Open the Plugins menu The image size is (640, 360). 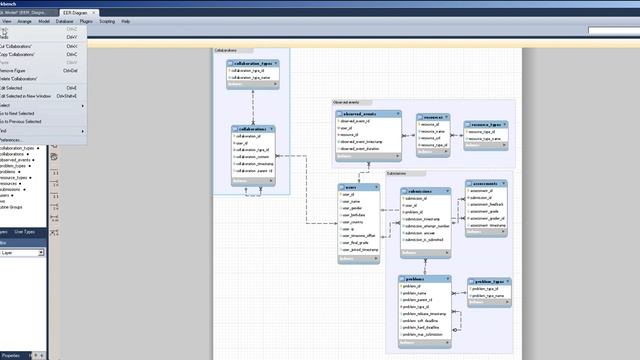click(x=86, y=21)
